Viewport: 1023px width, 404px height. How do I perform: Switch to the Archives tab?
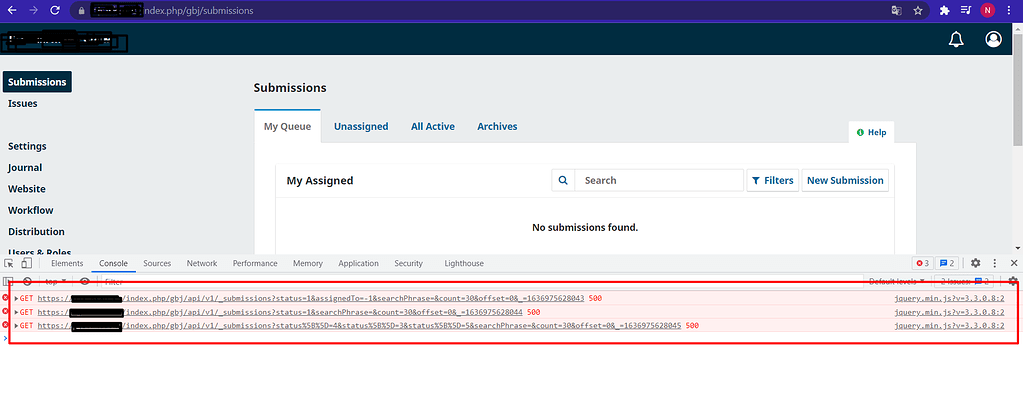497,126
